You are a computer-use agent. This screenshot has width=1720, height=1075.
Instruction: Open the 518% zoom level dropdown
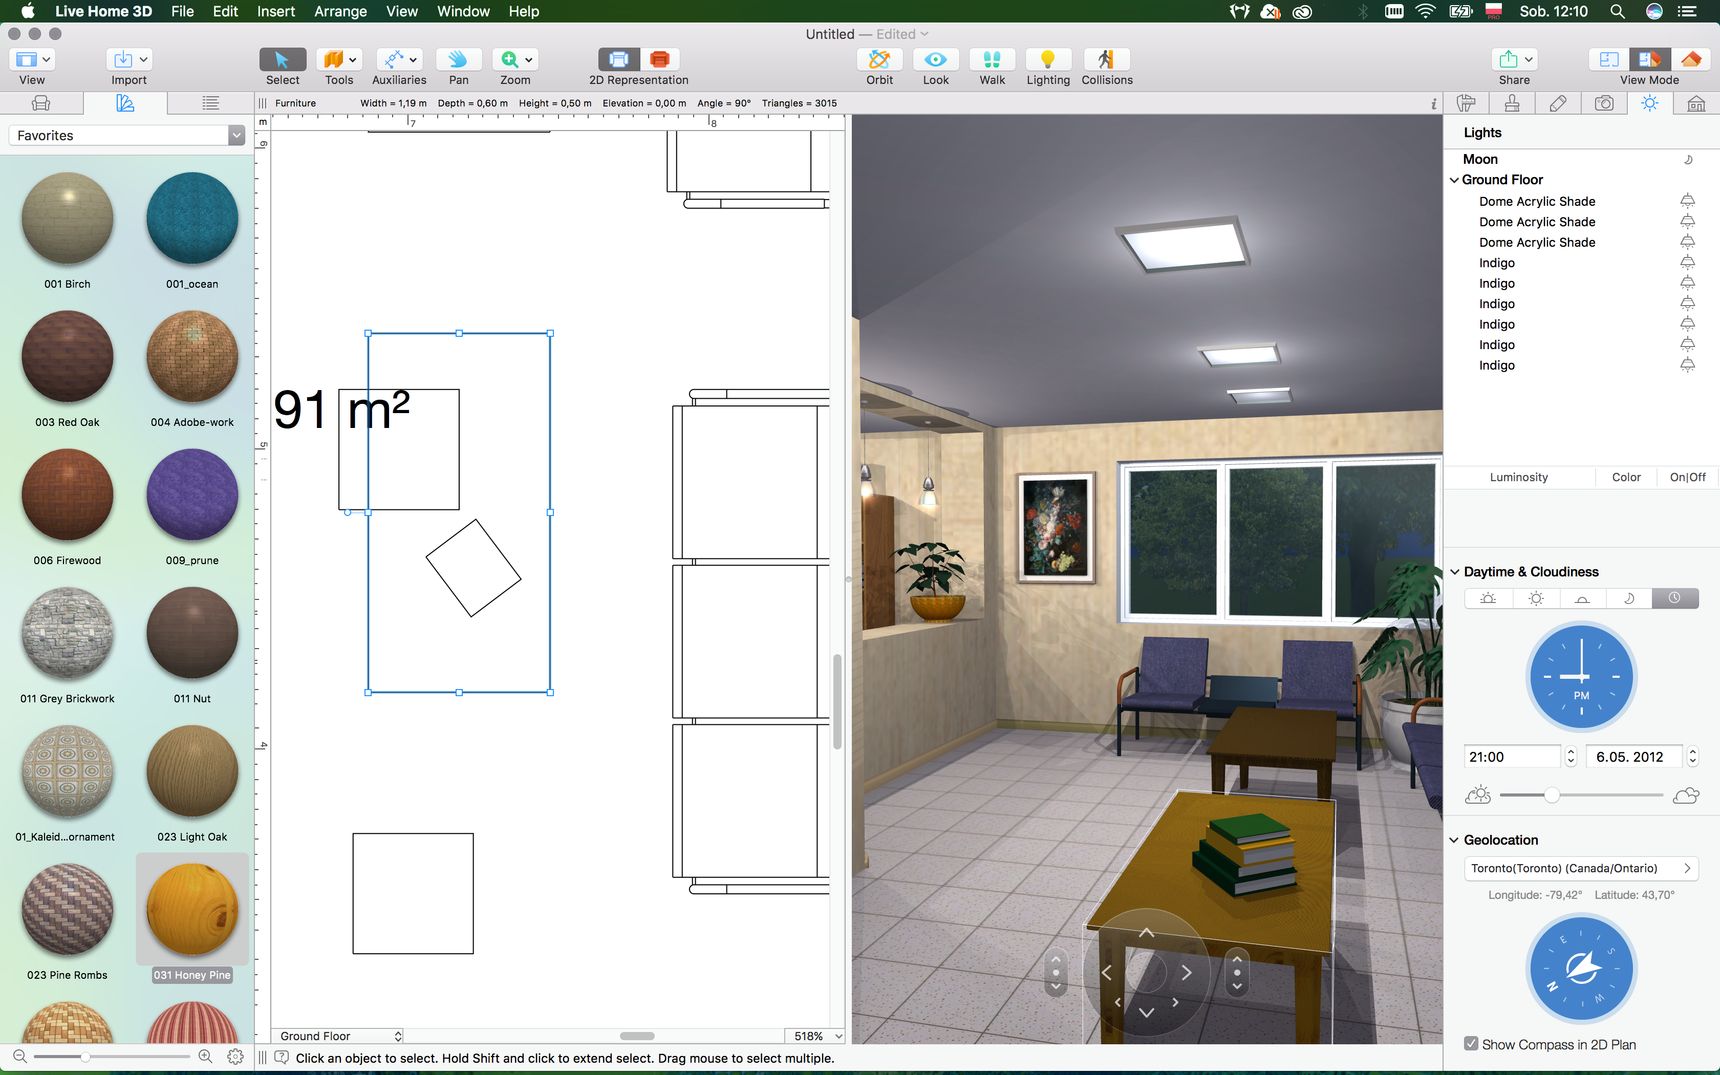coord(814,1036)
